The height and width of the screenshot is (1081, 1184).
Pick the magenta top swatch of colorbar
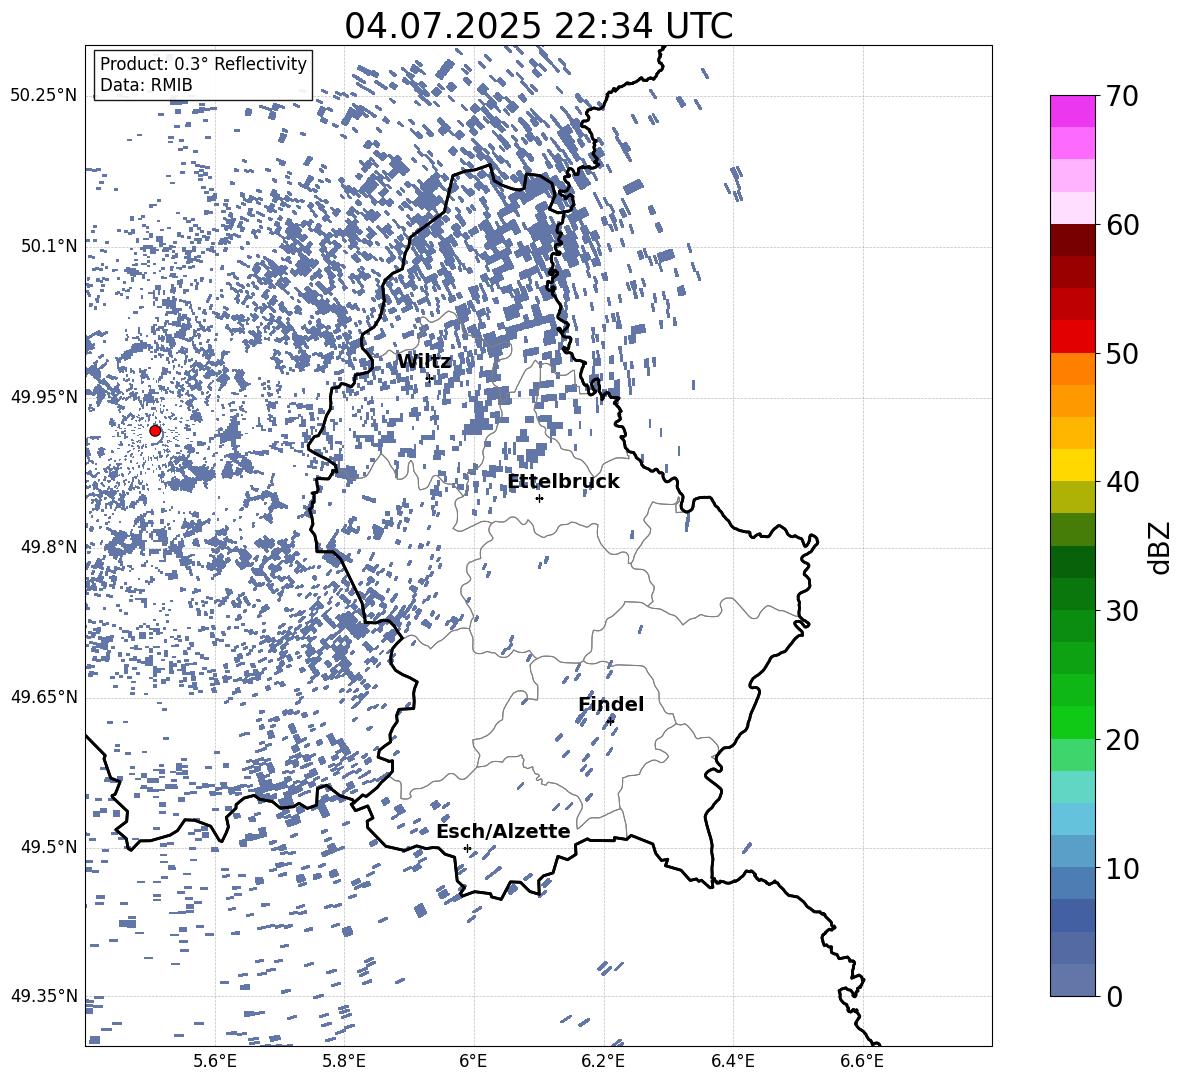coord(1073,111)
